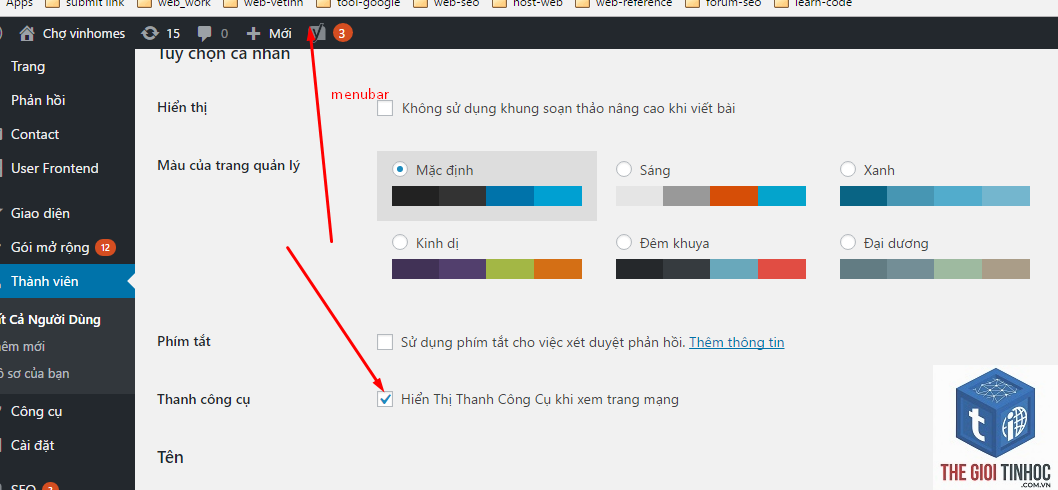Click the Xanh scheme color palette

935,196
